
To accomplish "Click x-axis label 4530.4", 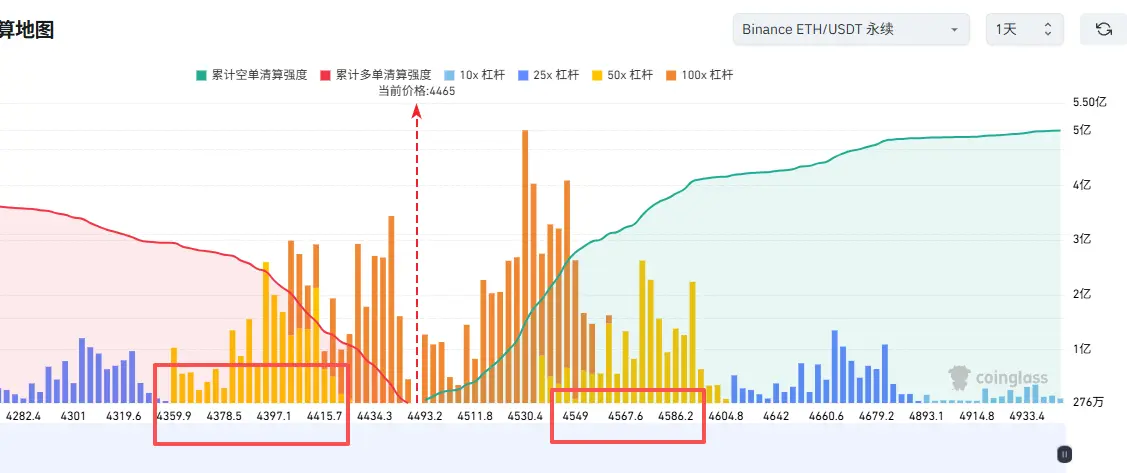I will click(525, 416).
